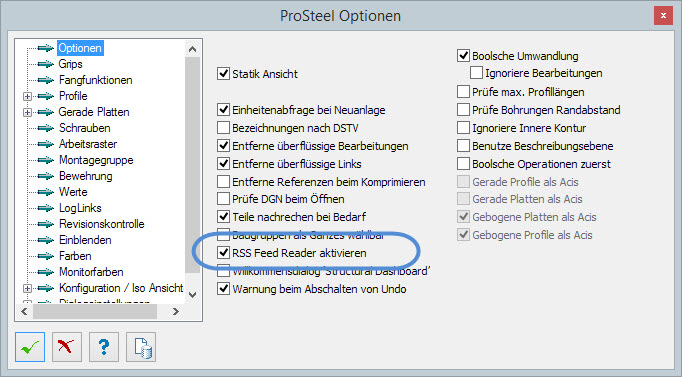The width and height of the screenshot is (682, 377).
Task: Expand Konfiguration / Iso Ansicht node
Action: point(27,288)
